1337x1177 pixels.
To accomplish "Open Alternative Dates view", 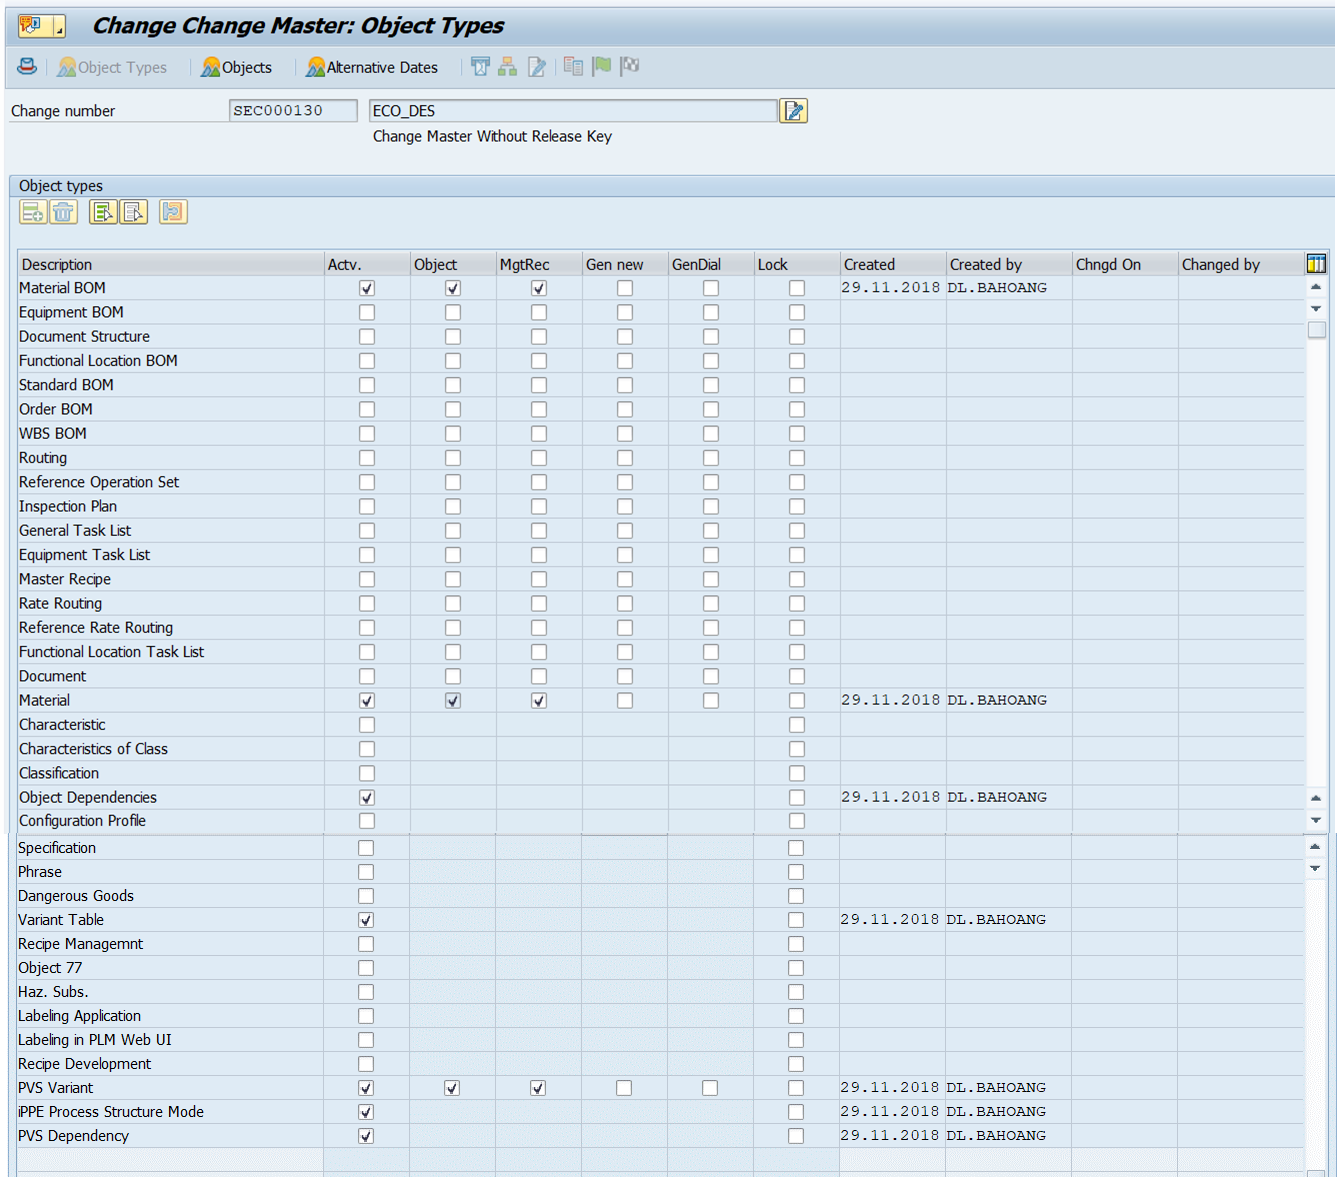I will (x=372, y=67).
